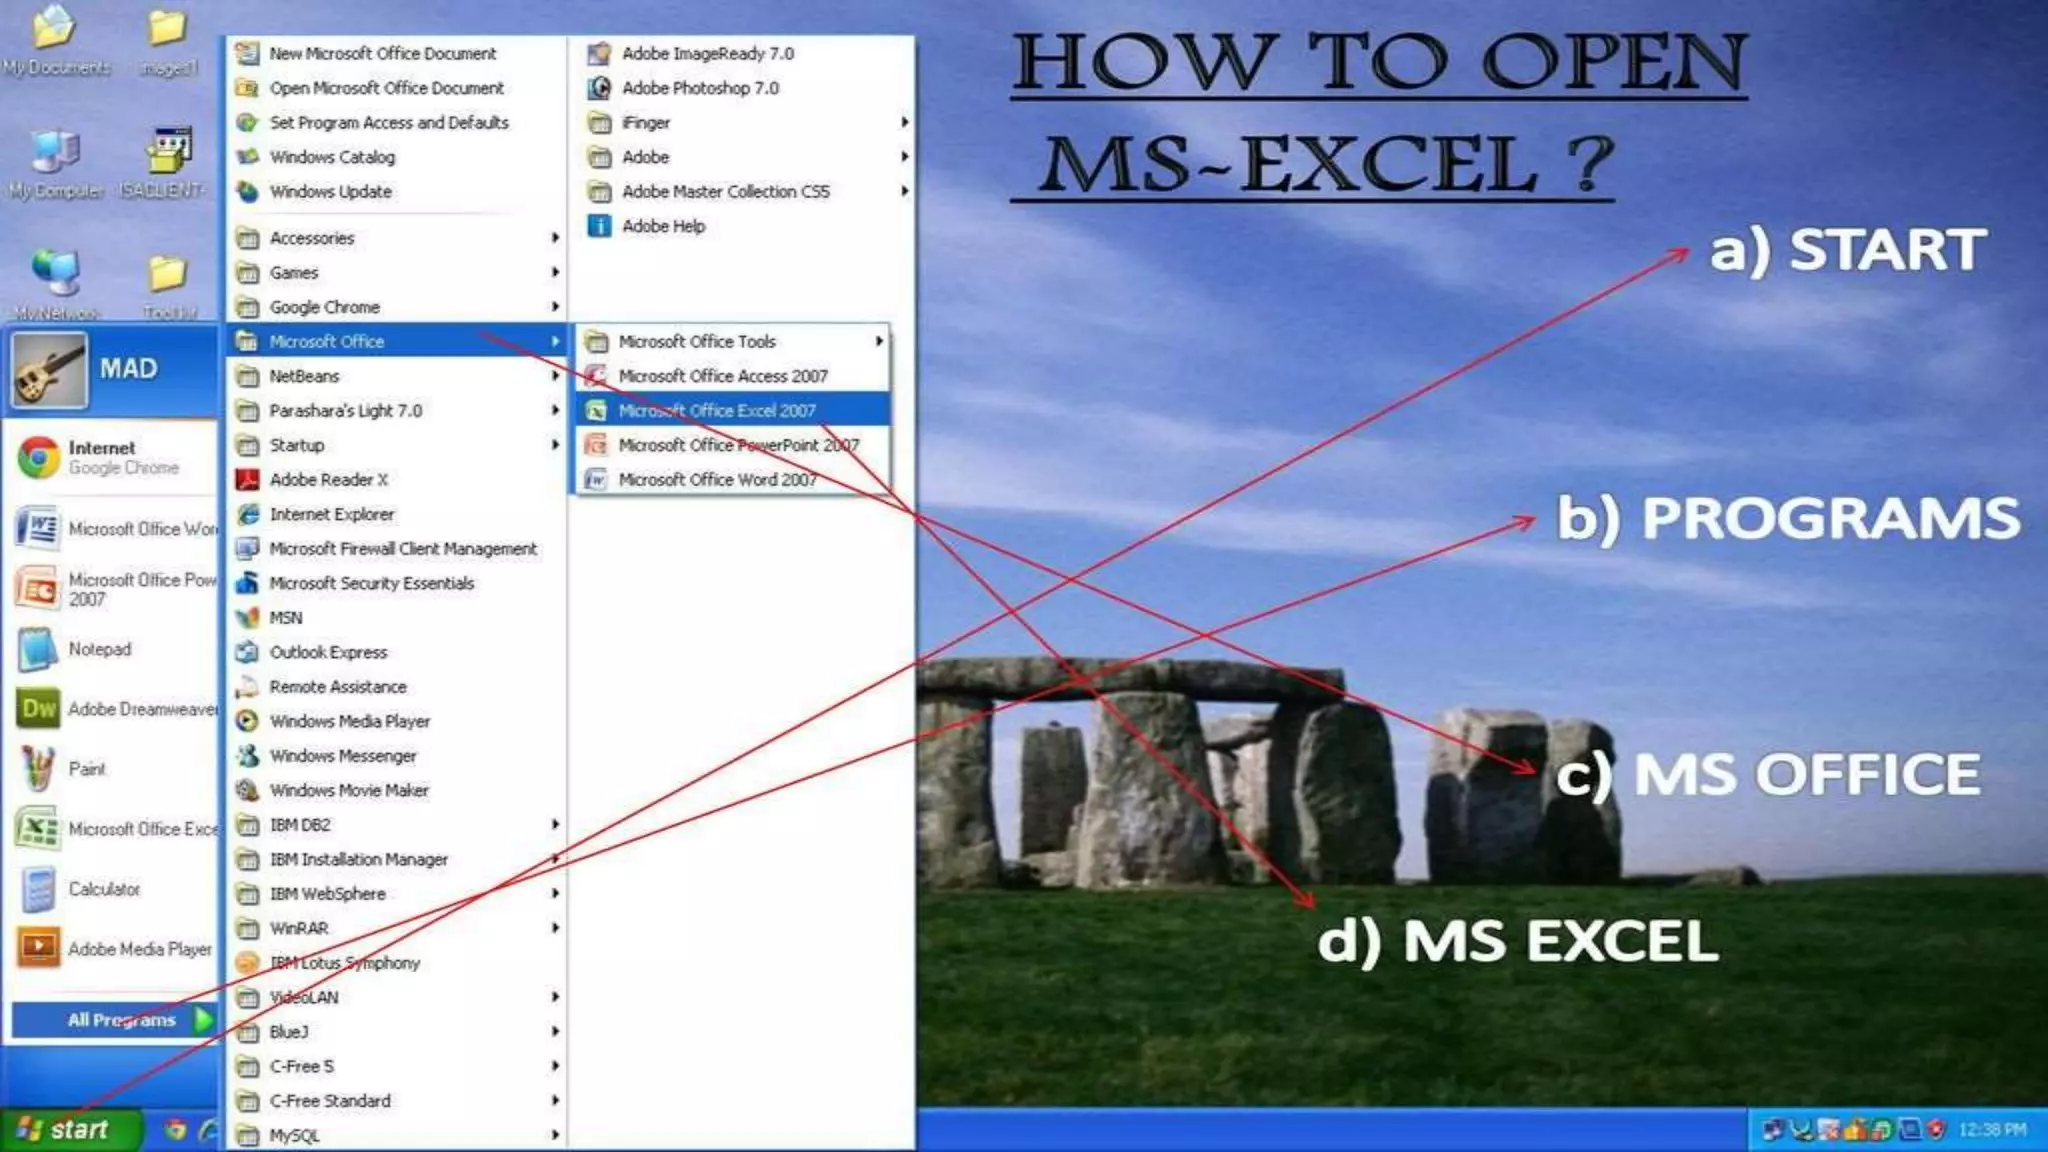Image resolution: width=2048 pixels, height=1152 pixels.
Task: Expand the Adobe Master Collection CS5 folder
Action: tap(725, 192)
